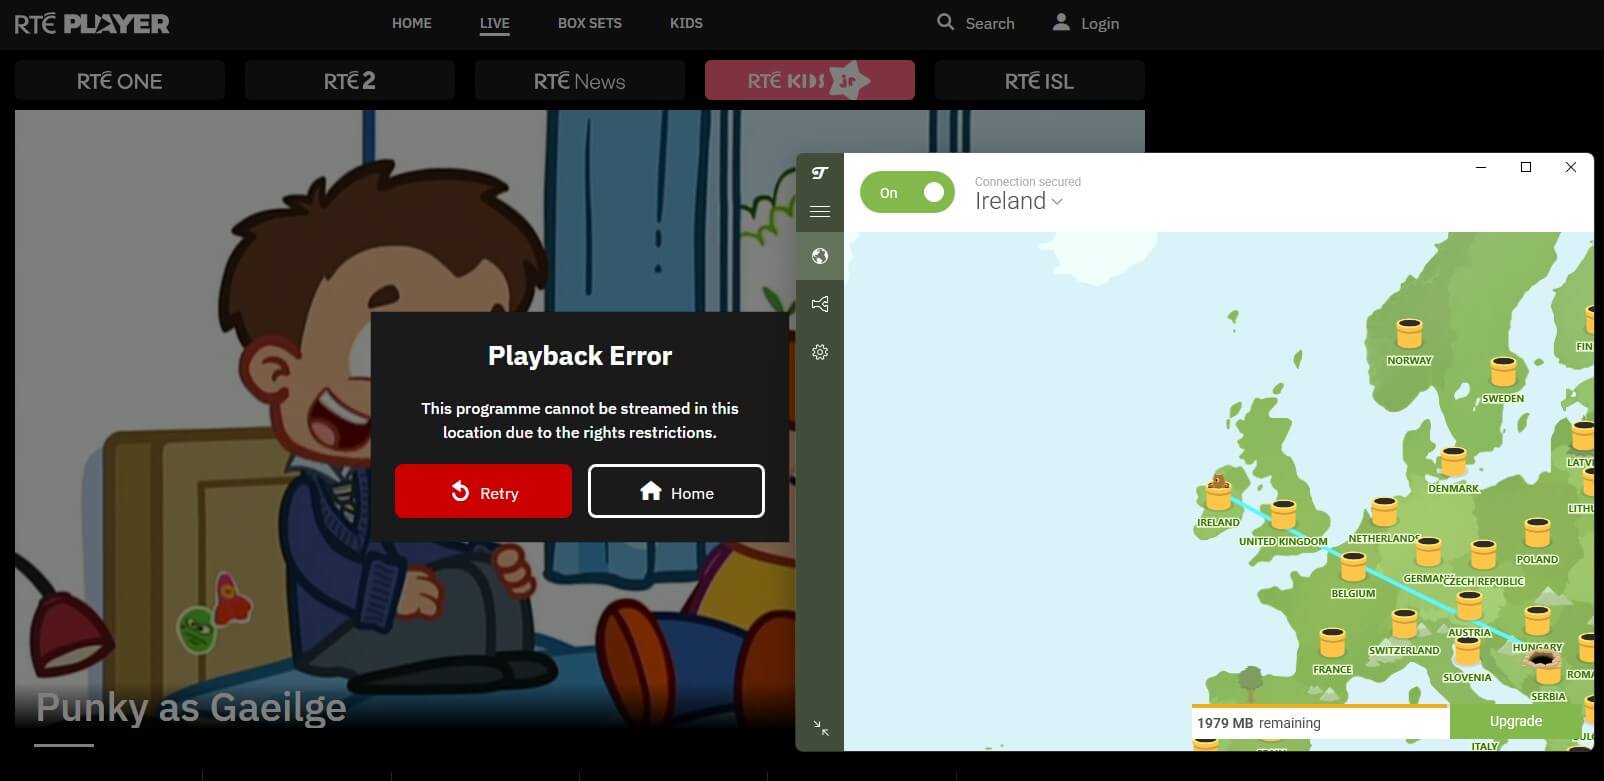Click the Punky as Gaeilge title
The height and width of the screenshot is (781, 1604).
tap(191, 707)
